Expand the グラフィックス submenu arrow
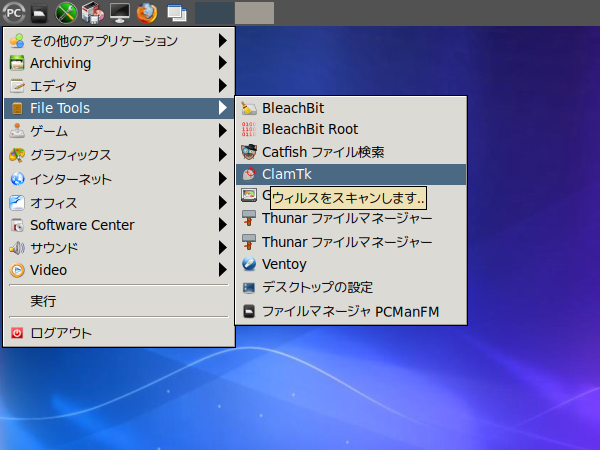 (223, 155)
